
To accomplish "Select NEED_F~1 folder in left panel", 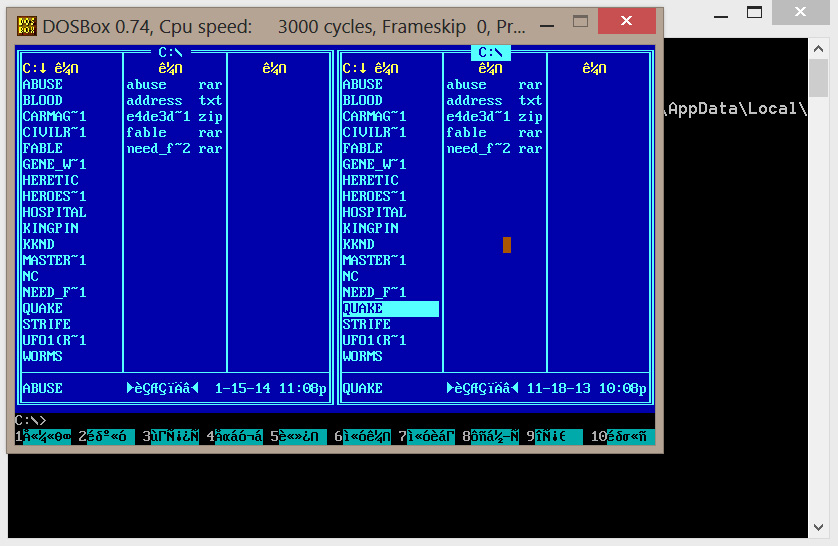I will 55,293.
